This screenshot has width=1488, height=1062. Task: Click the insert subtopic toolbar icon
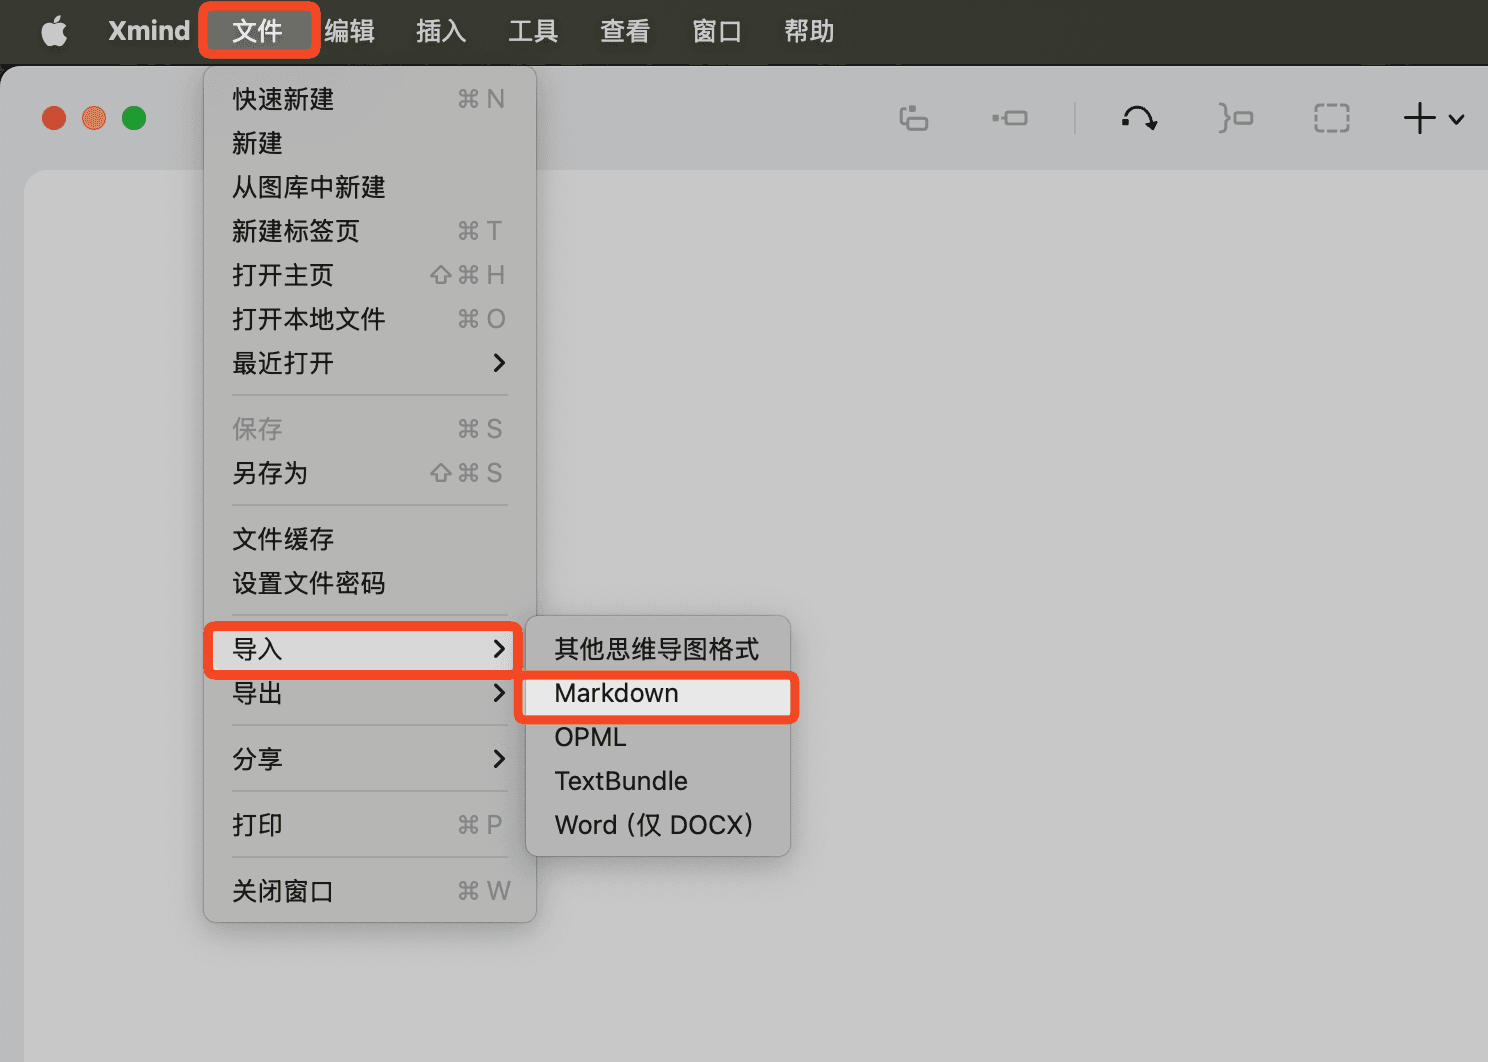pos(1010,118)
